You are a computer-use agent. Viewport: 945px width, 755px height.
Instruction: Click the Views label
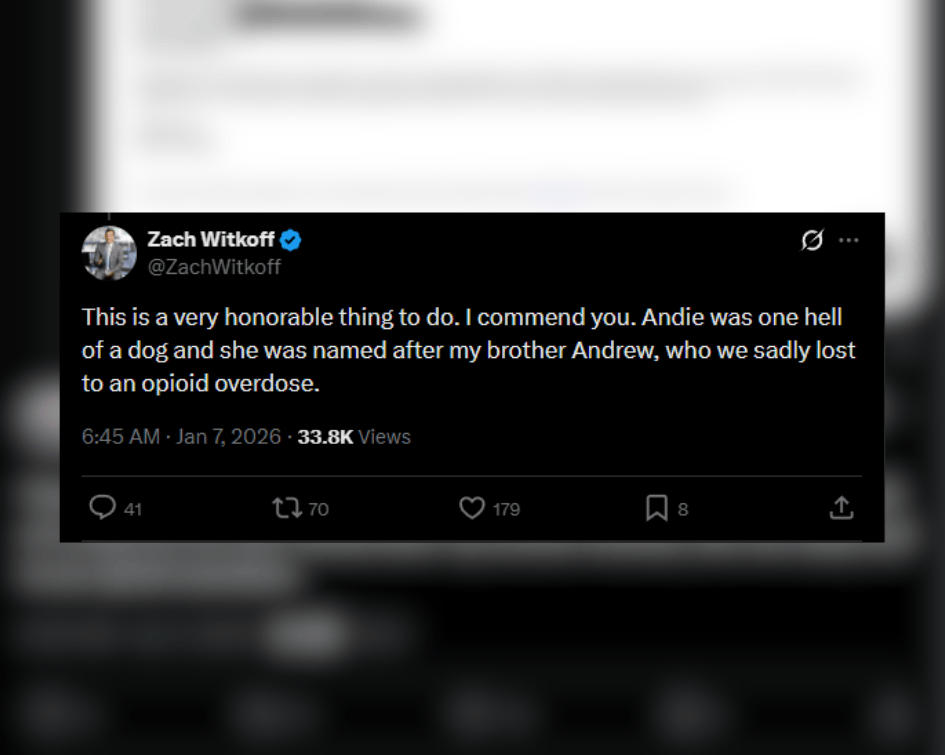coord(385,437)
